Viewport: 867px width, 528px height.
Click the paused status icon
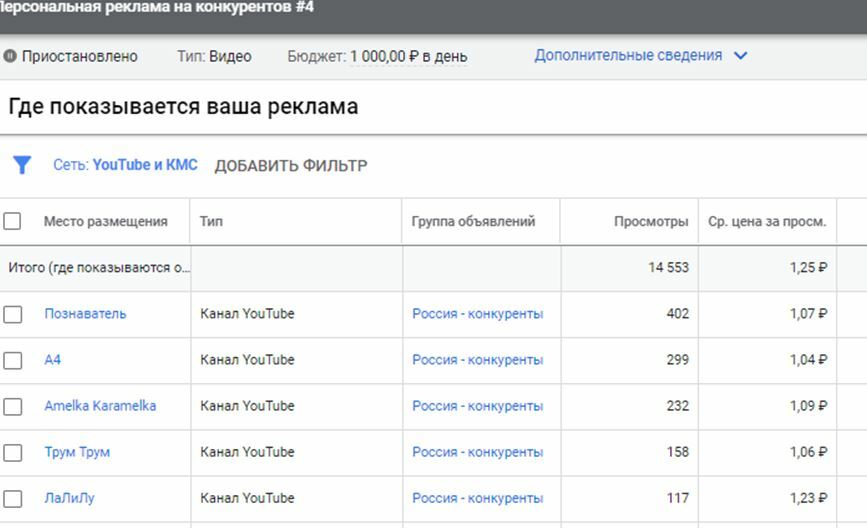10,56
